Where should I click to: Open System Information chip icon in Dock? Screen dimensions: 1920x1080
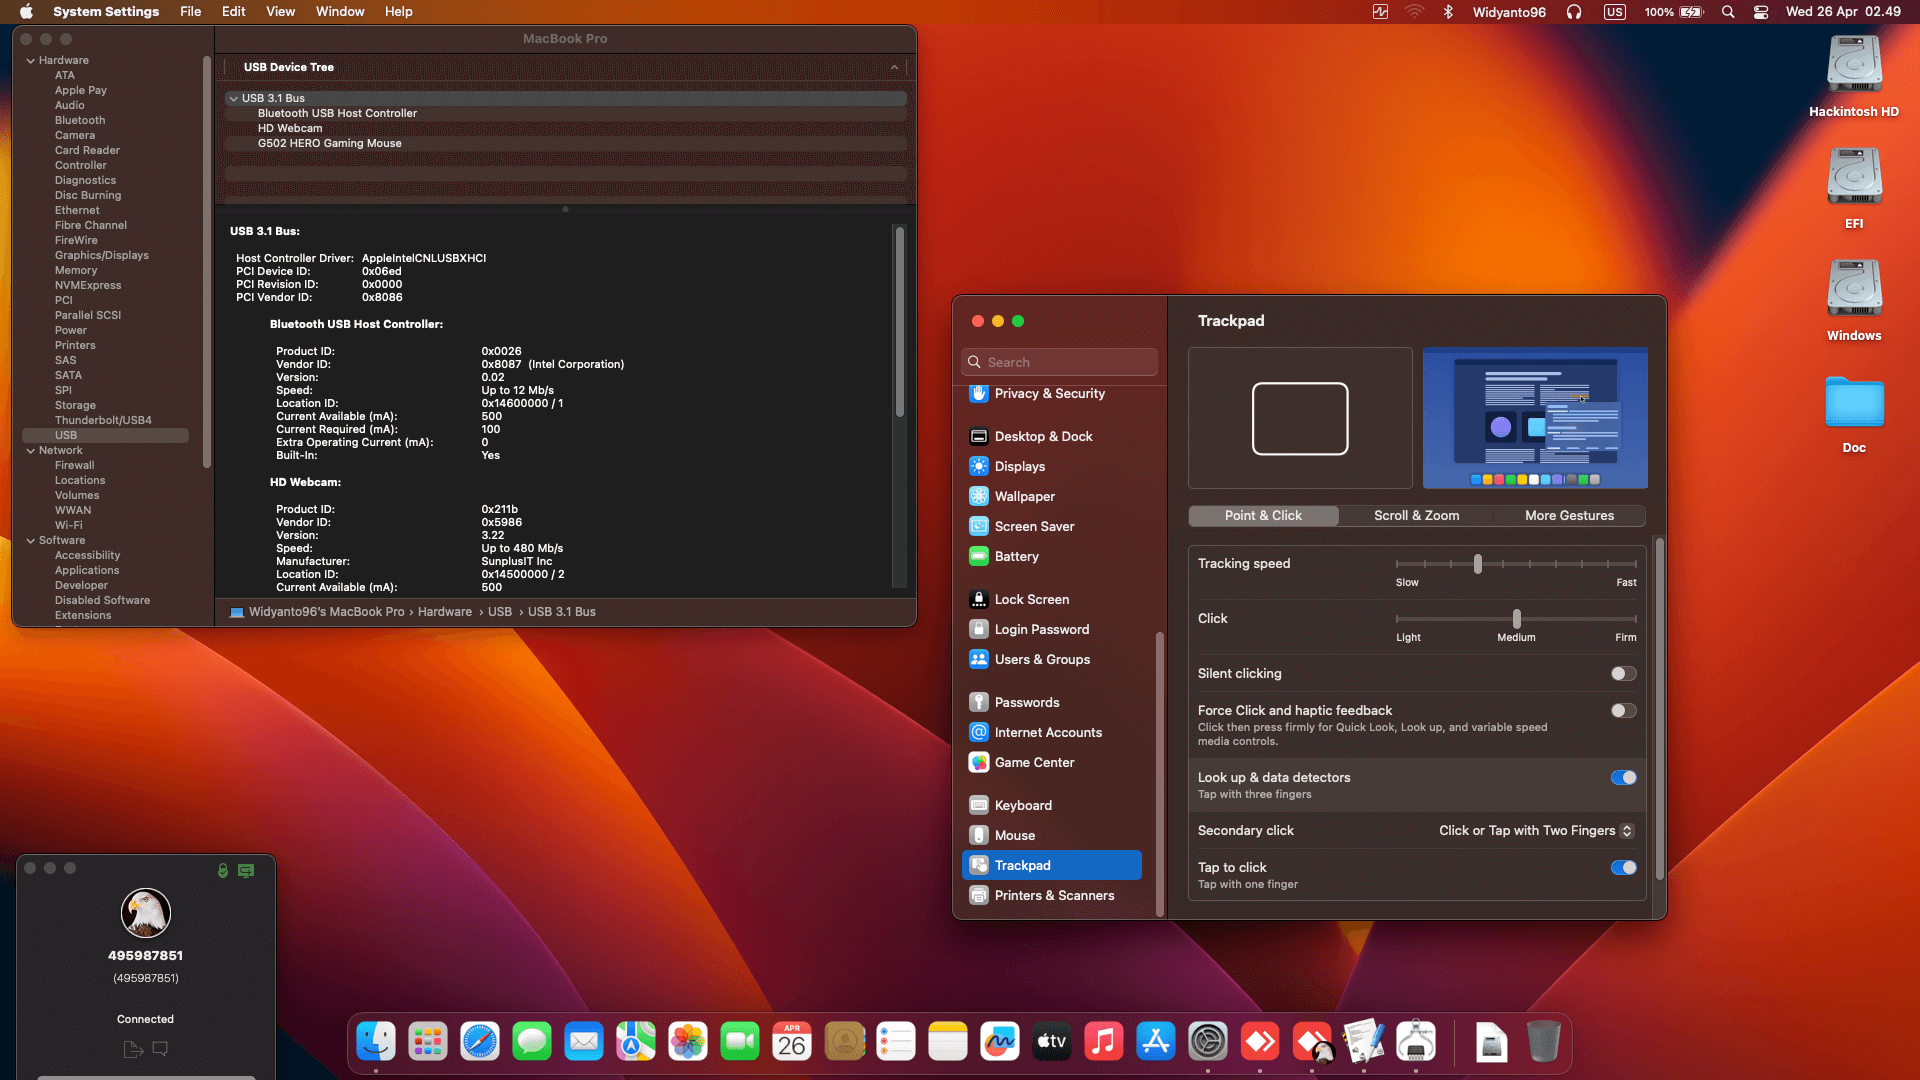coord(1416,1042)
